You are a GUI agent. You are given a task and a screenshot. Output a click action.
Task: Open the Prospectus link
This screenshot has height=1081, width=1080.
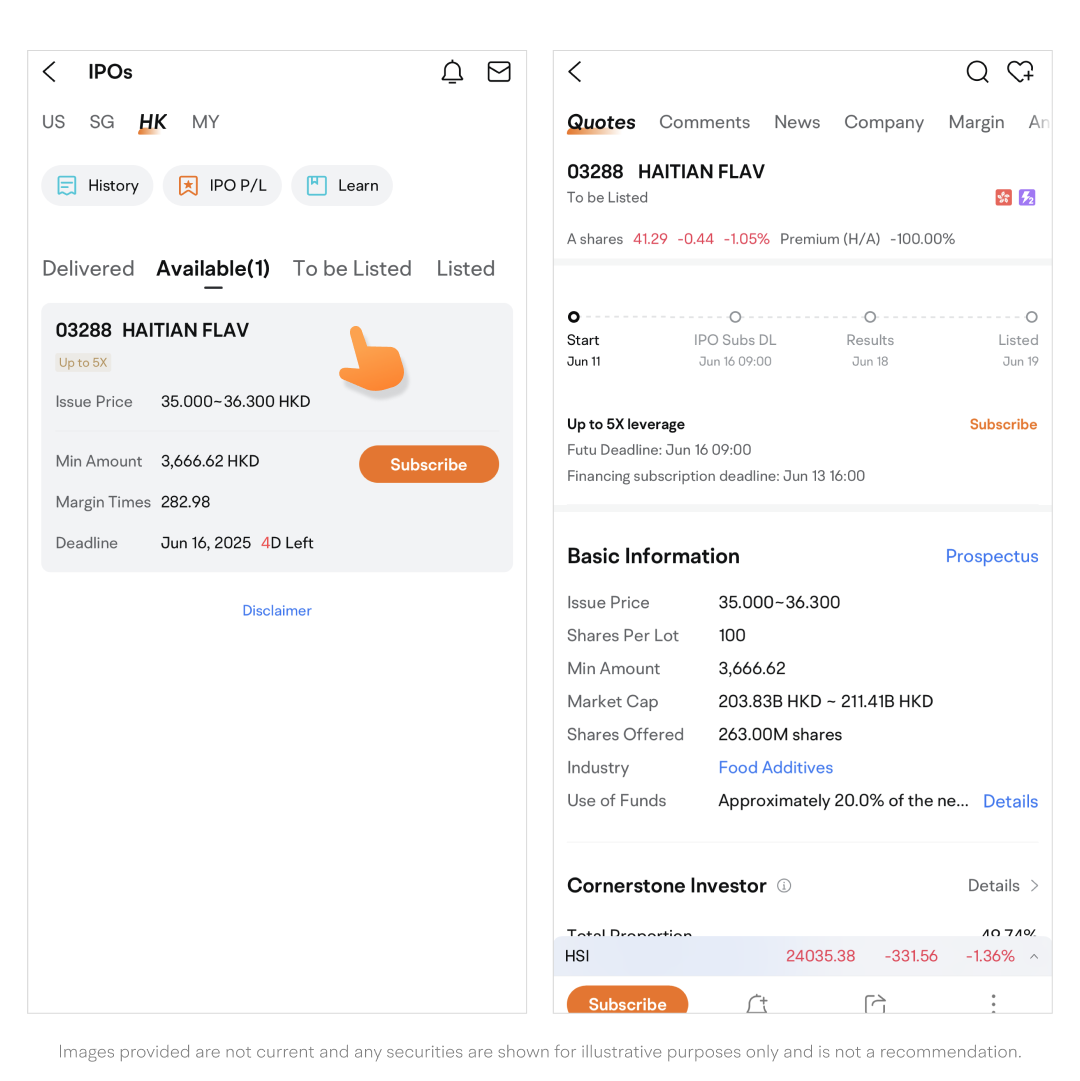[992, 556]
